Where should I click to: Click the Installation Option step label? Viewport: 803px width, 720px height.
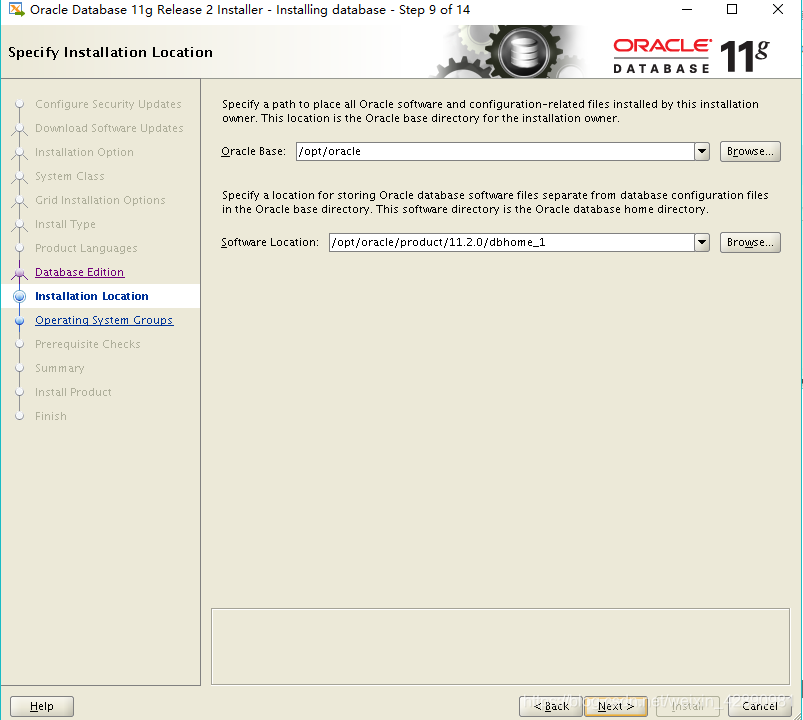(x=84, y=152)
